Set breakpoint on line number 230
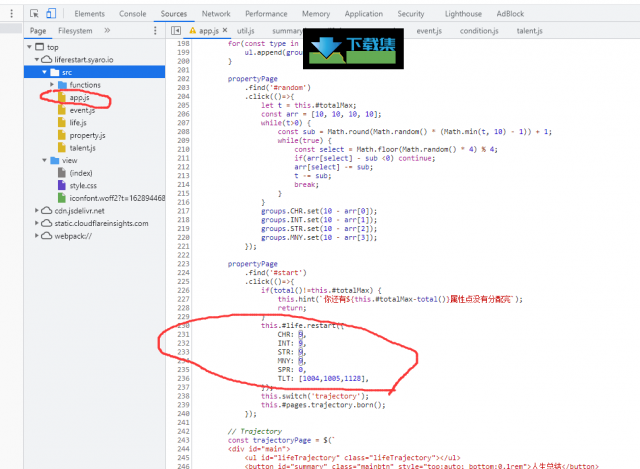The image size is (640, 469). pyautogui.click(x=183, y=325)
